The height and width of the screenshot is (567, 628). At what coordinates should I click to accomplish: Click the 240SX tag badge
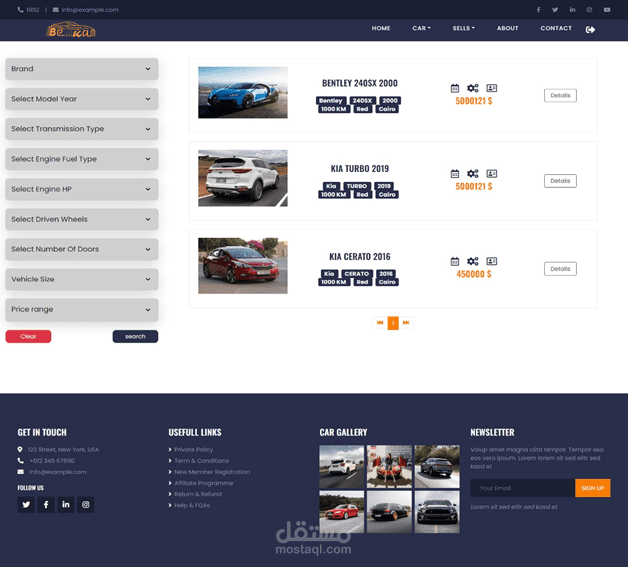pos(362,101)
